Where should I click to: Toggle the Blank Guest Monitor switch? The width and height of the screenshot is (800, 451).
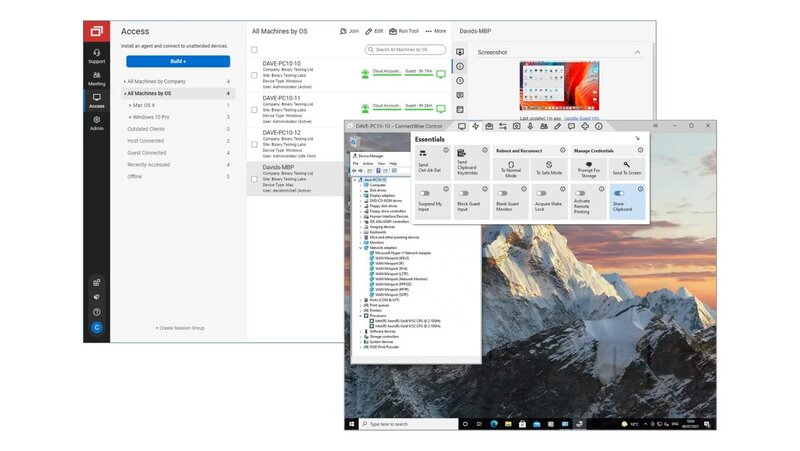(x=502, y=193)
